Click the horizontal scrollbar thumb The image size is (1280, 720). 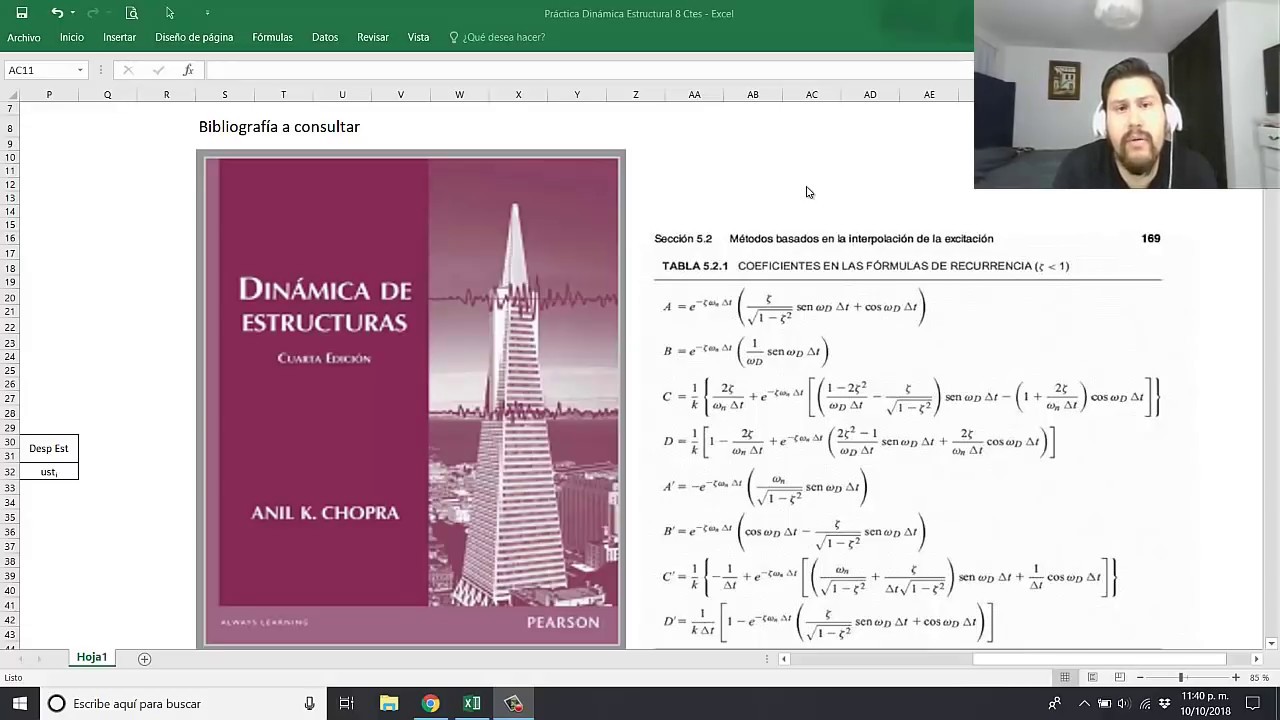click(x=1099, y=659)
